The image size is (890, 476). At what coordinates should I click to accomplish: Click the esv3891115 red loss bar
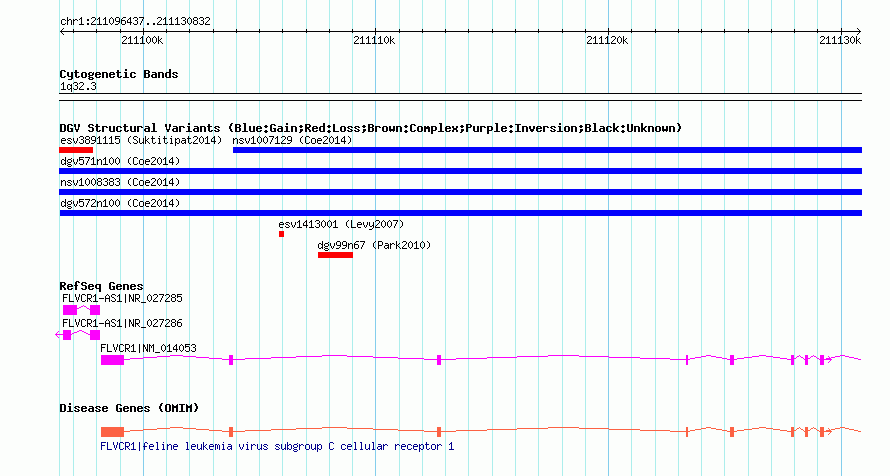point(76,150)
